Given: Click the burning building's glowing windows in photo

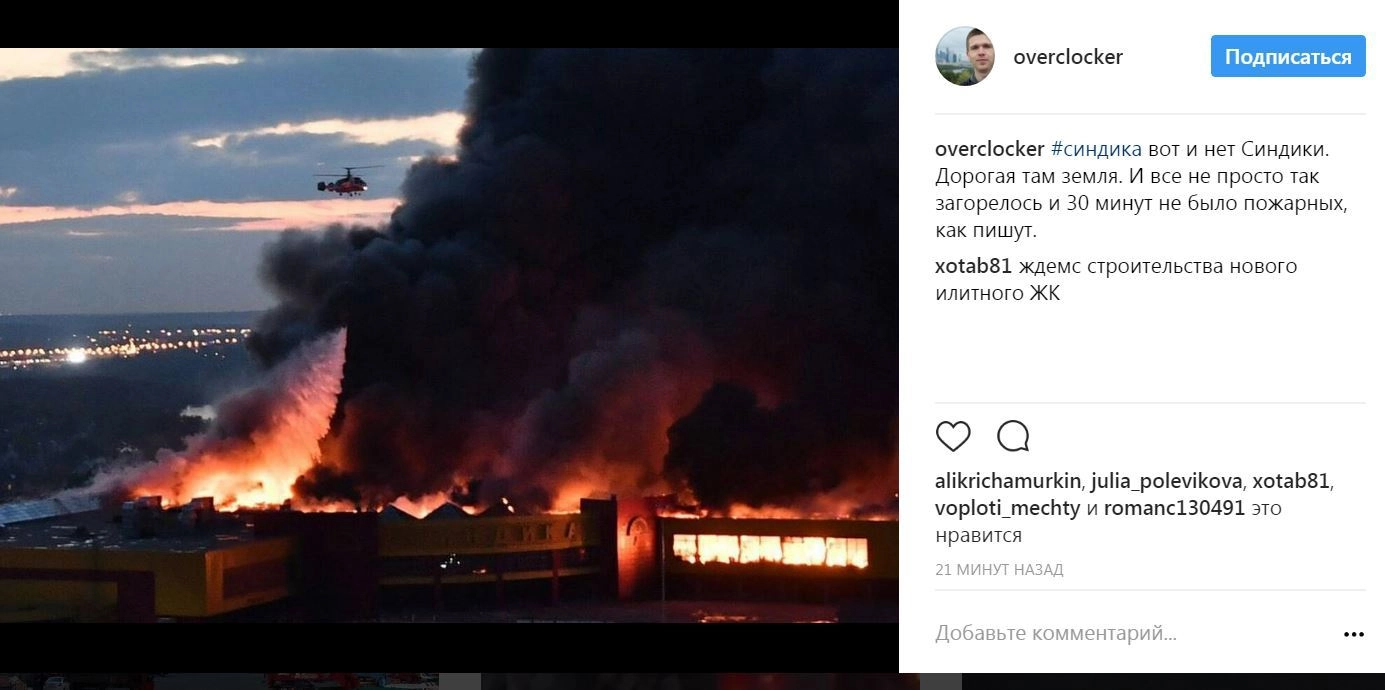Looking at the screenshot, I should tap(770, 550).
